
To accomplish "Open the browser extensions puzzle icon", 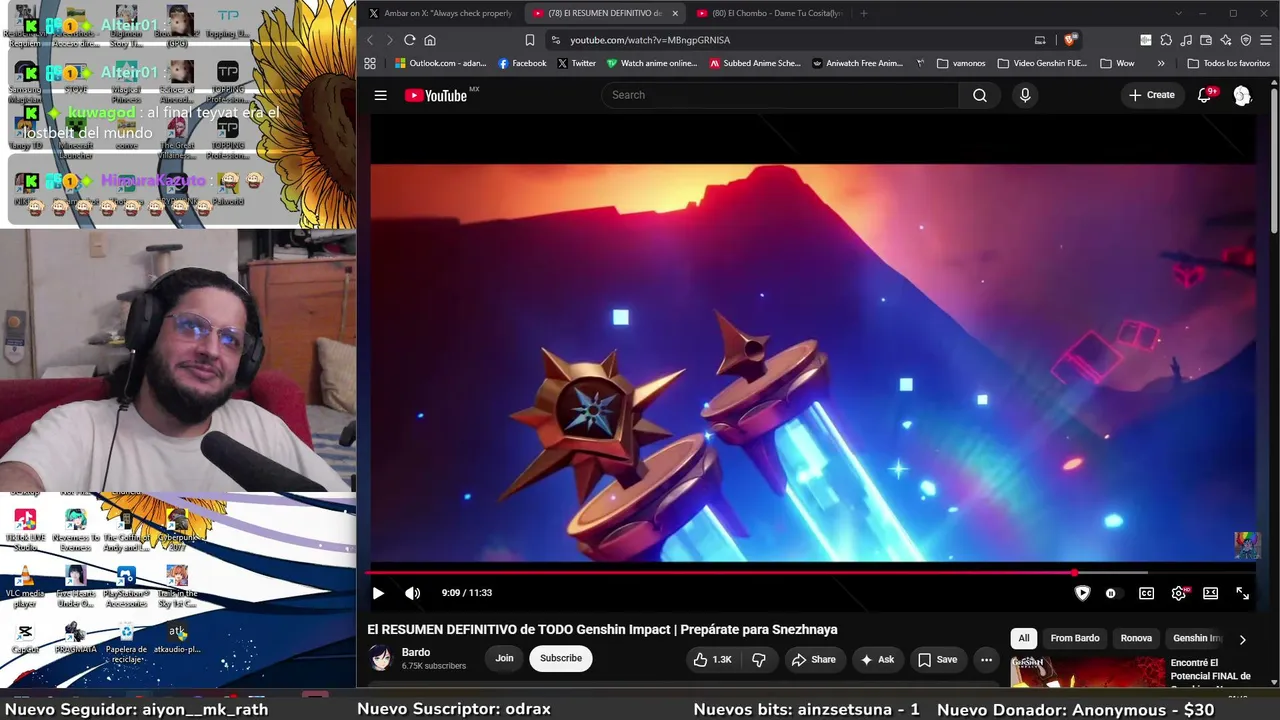I will click(x=1166, y=40).
